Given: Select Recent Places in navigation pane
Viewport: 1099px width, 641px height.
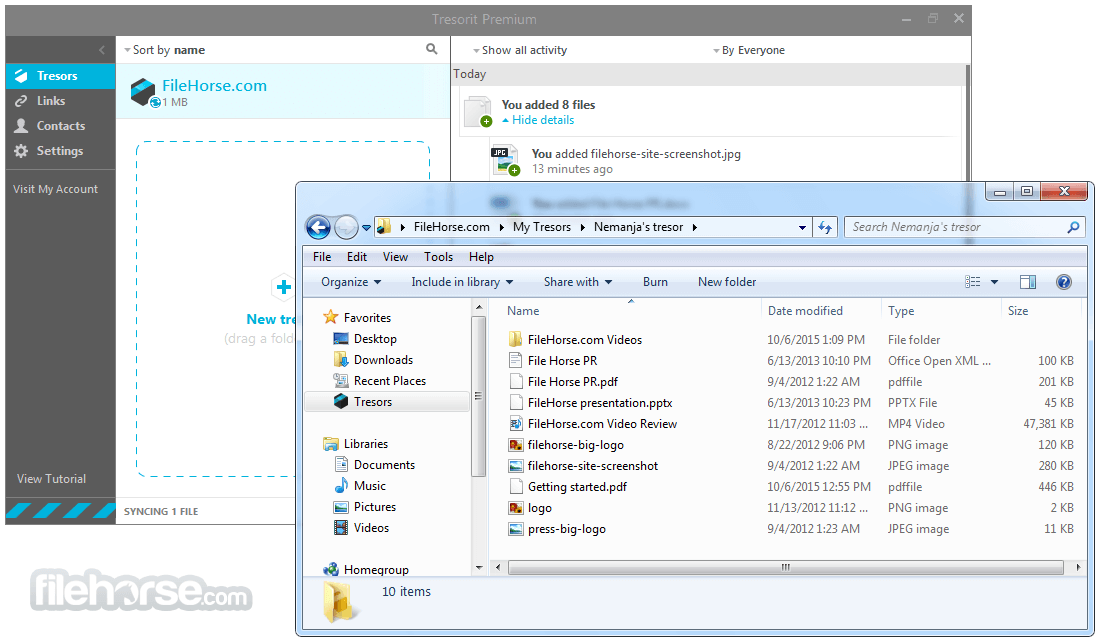Looking at the screenshot, I should (390, 381).
